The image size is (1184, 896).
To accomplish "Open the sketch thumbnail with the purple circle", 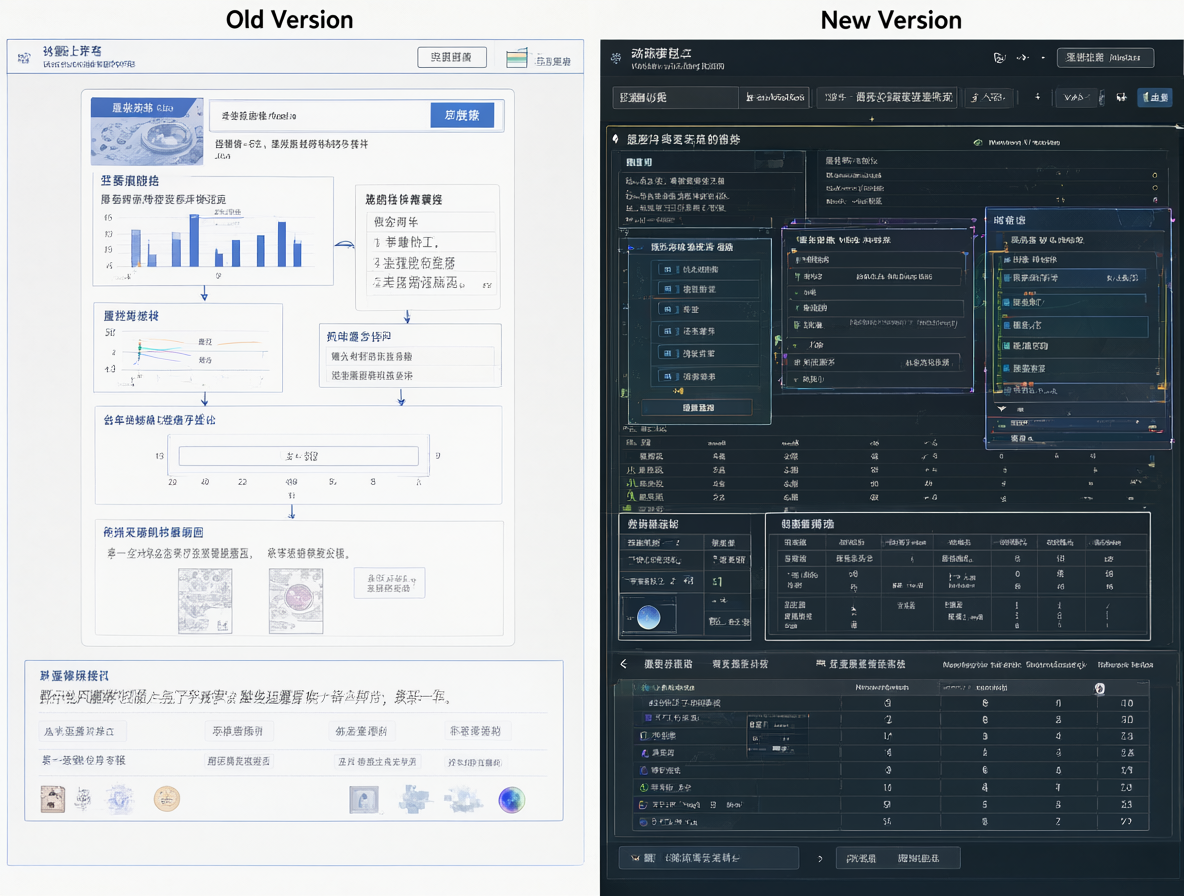I will tap(296, 600).
